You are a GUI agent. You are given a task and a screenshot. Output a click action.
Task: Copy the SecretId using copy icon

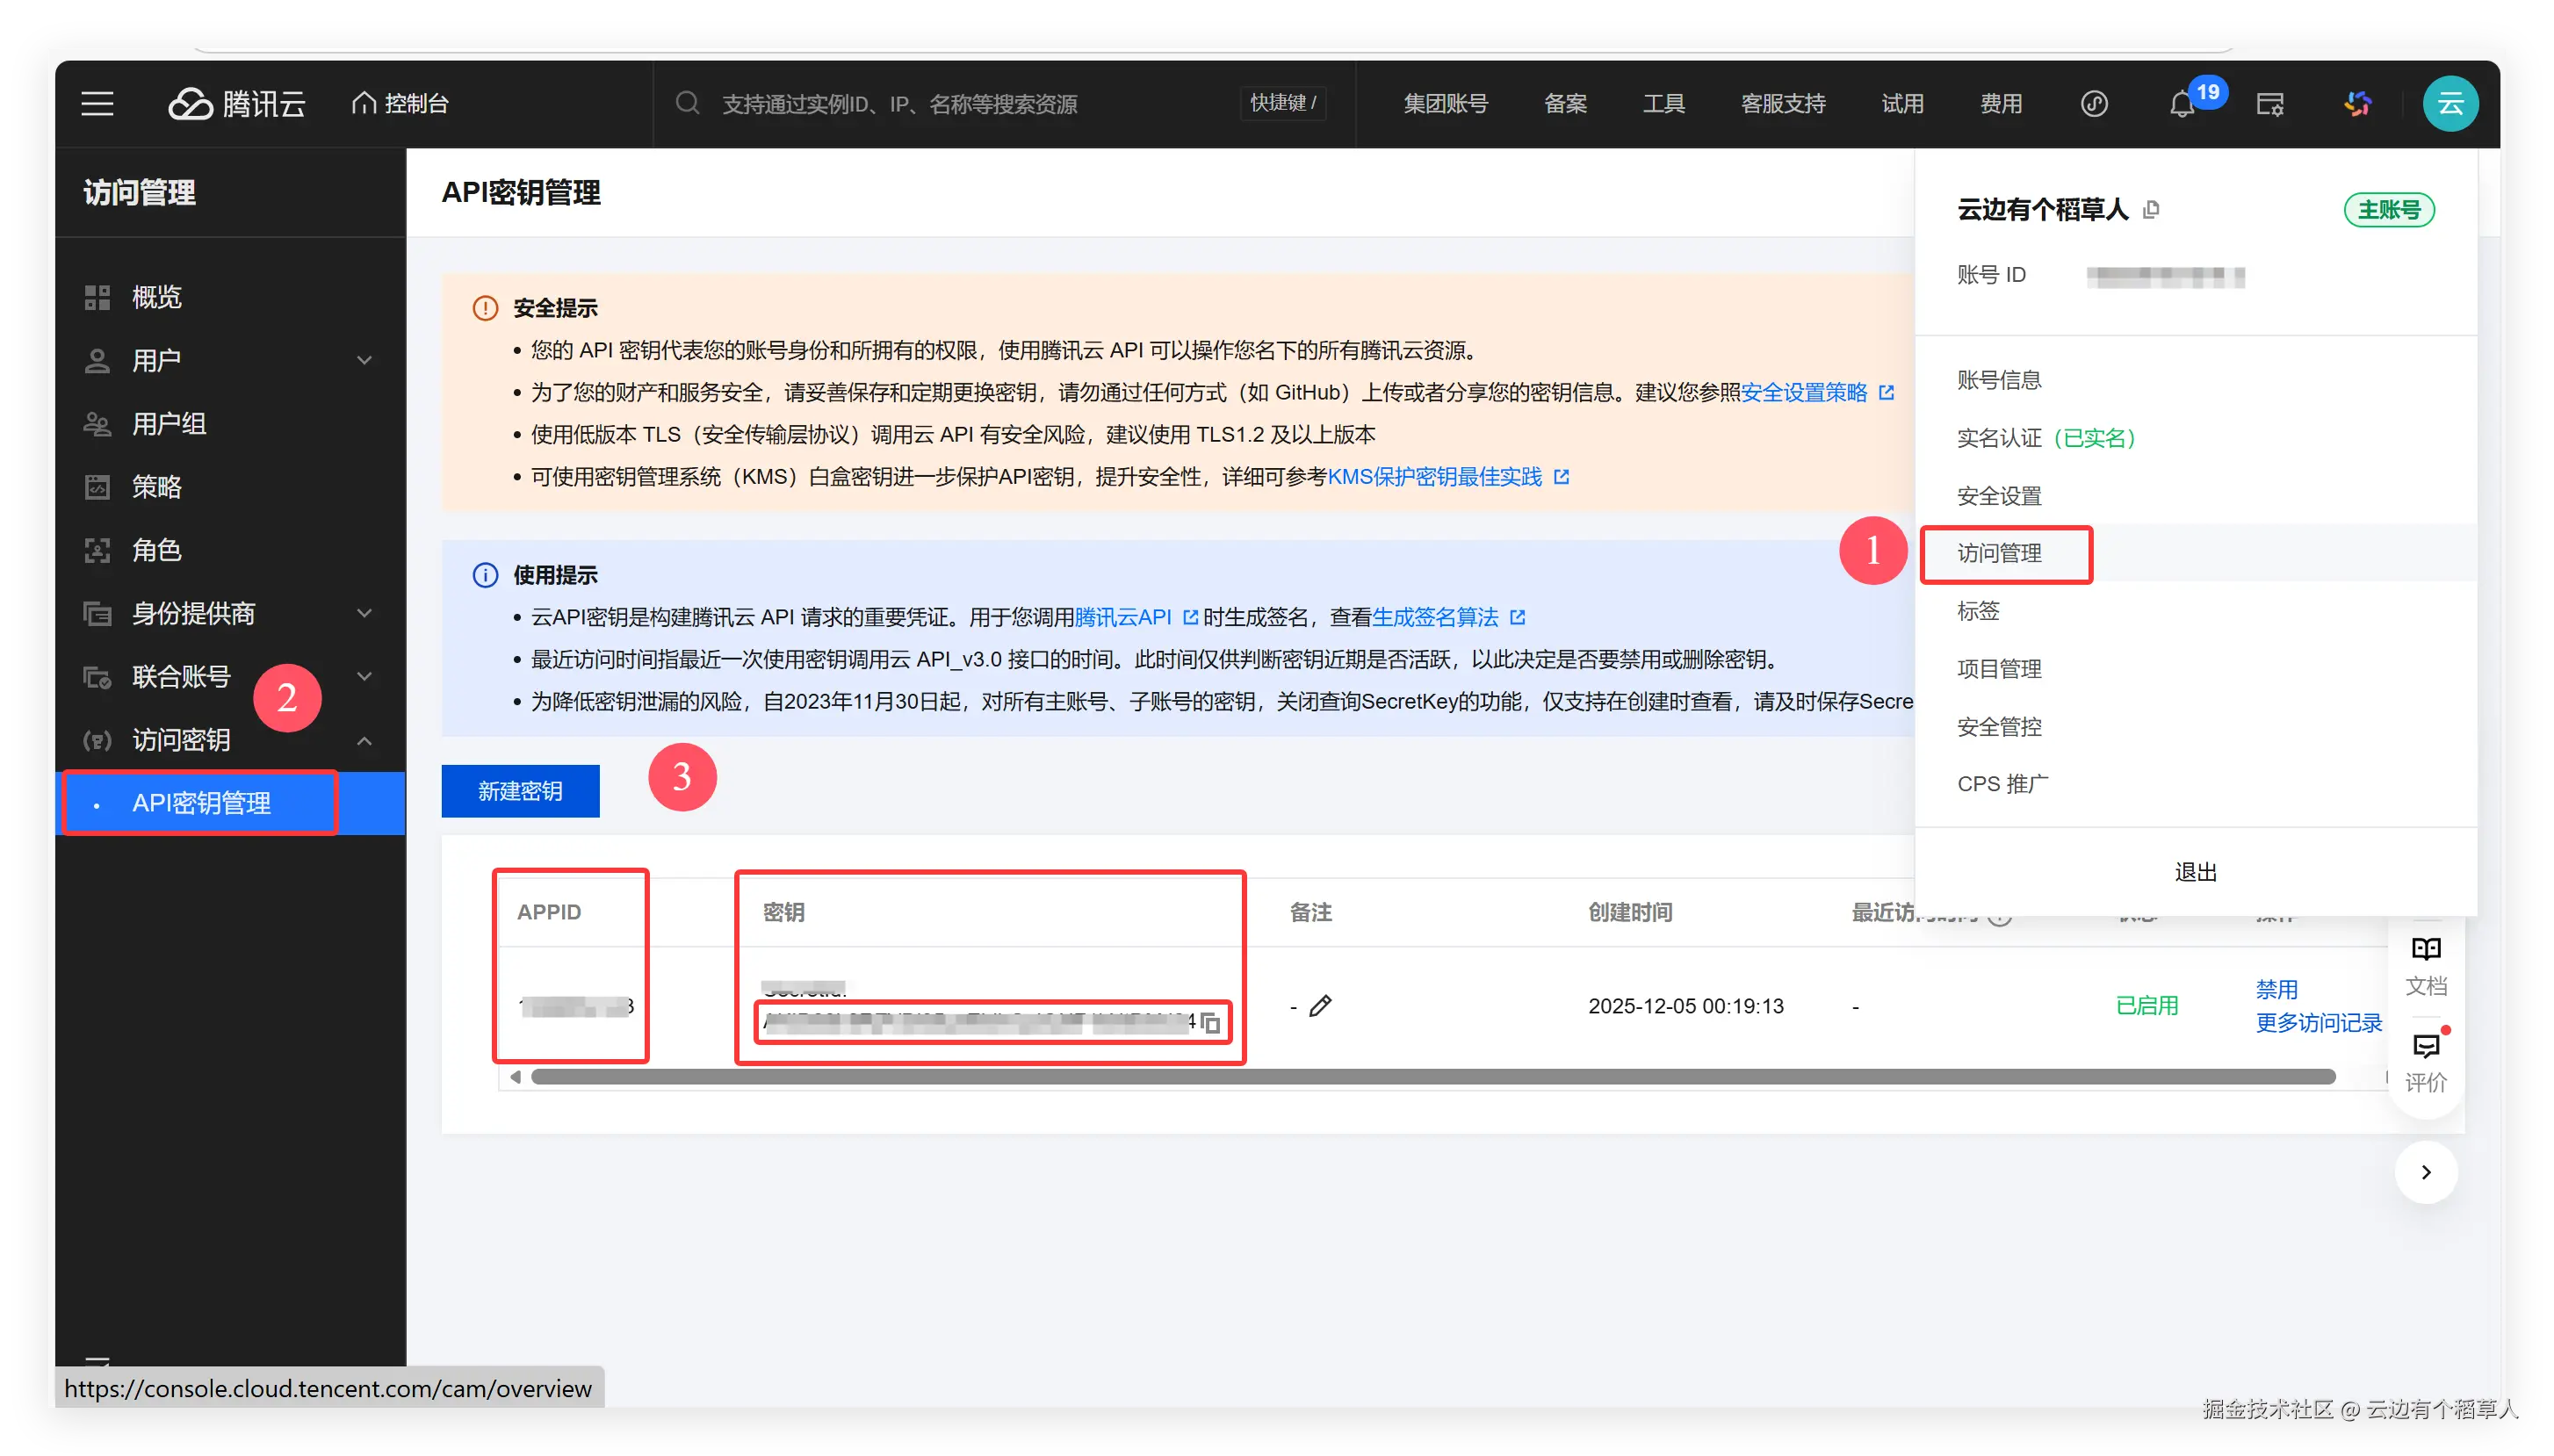(1211, 1023)
